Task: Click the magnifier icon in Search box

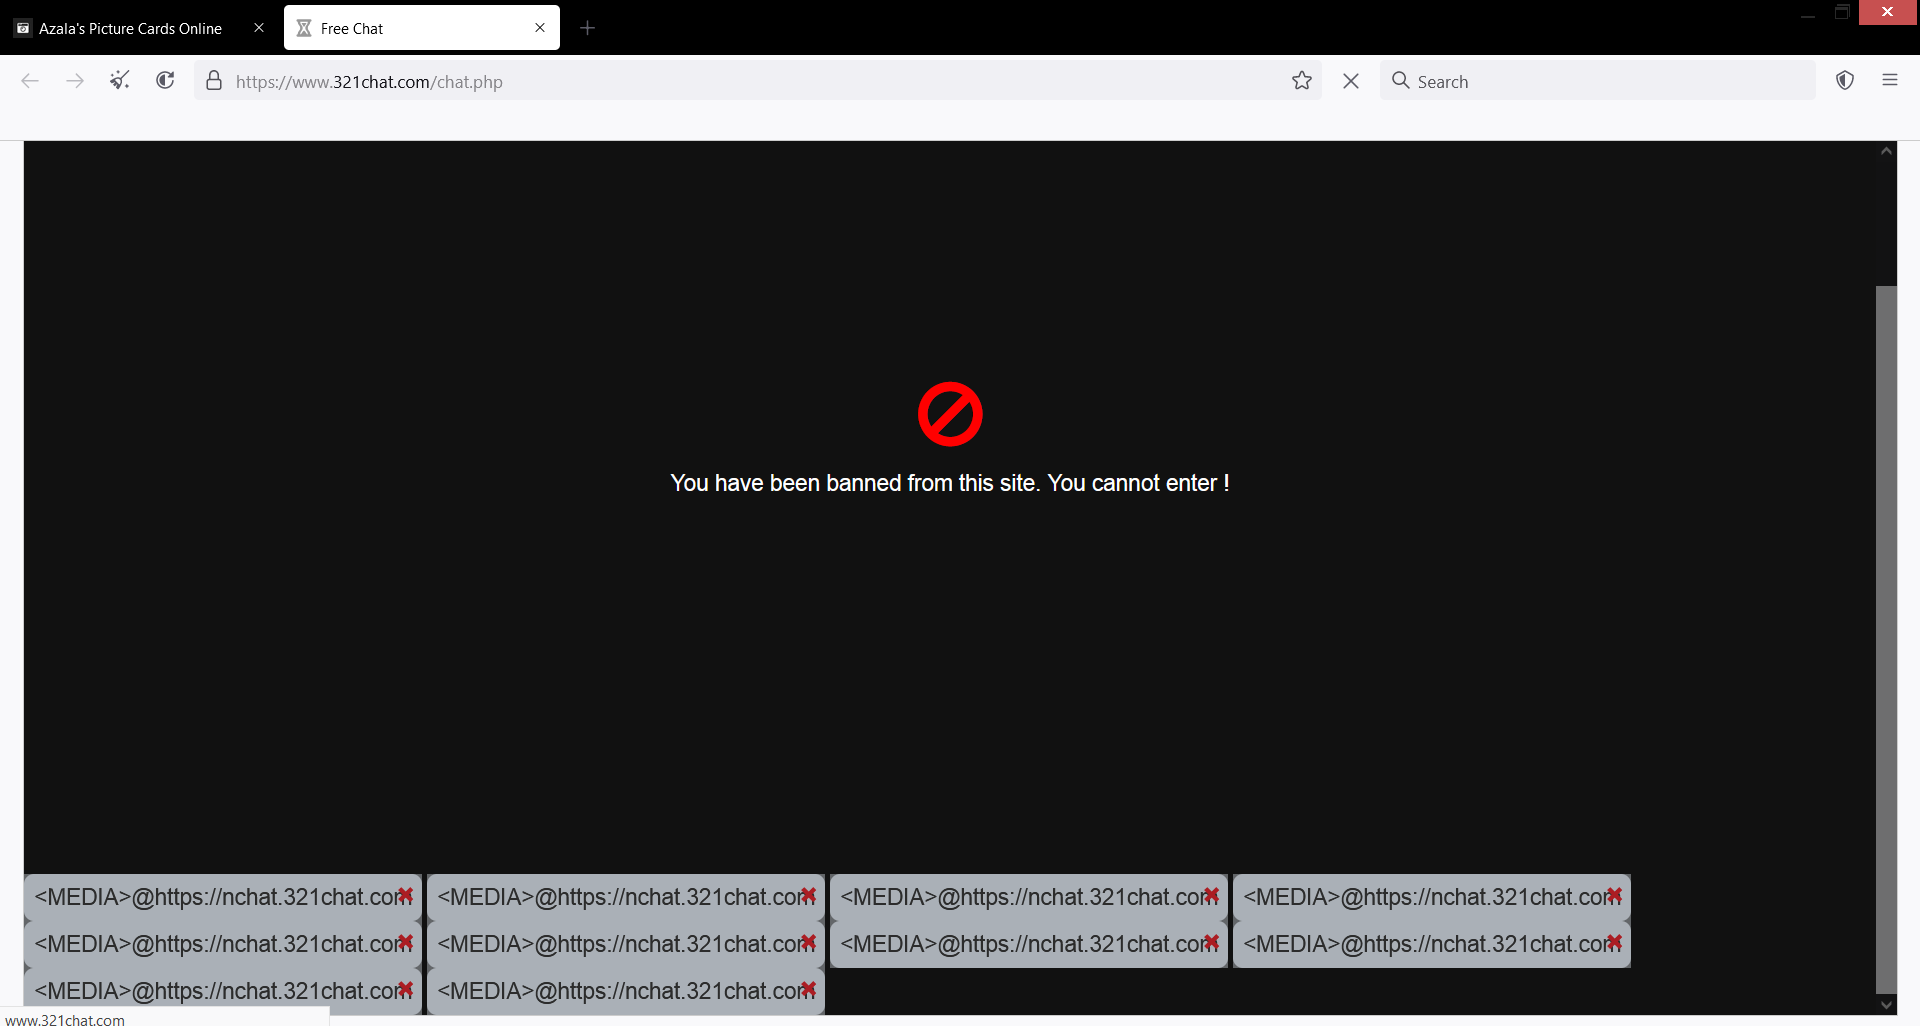Action: [x=1401, y=81]
